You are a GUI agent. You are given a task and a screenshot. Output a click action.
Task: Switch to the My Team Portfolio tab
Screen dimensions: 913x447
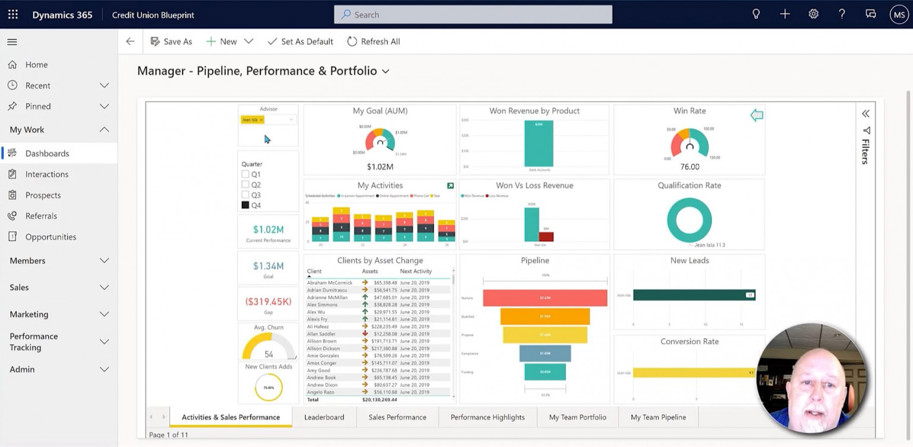[x=578, y=417]
